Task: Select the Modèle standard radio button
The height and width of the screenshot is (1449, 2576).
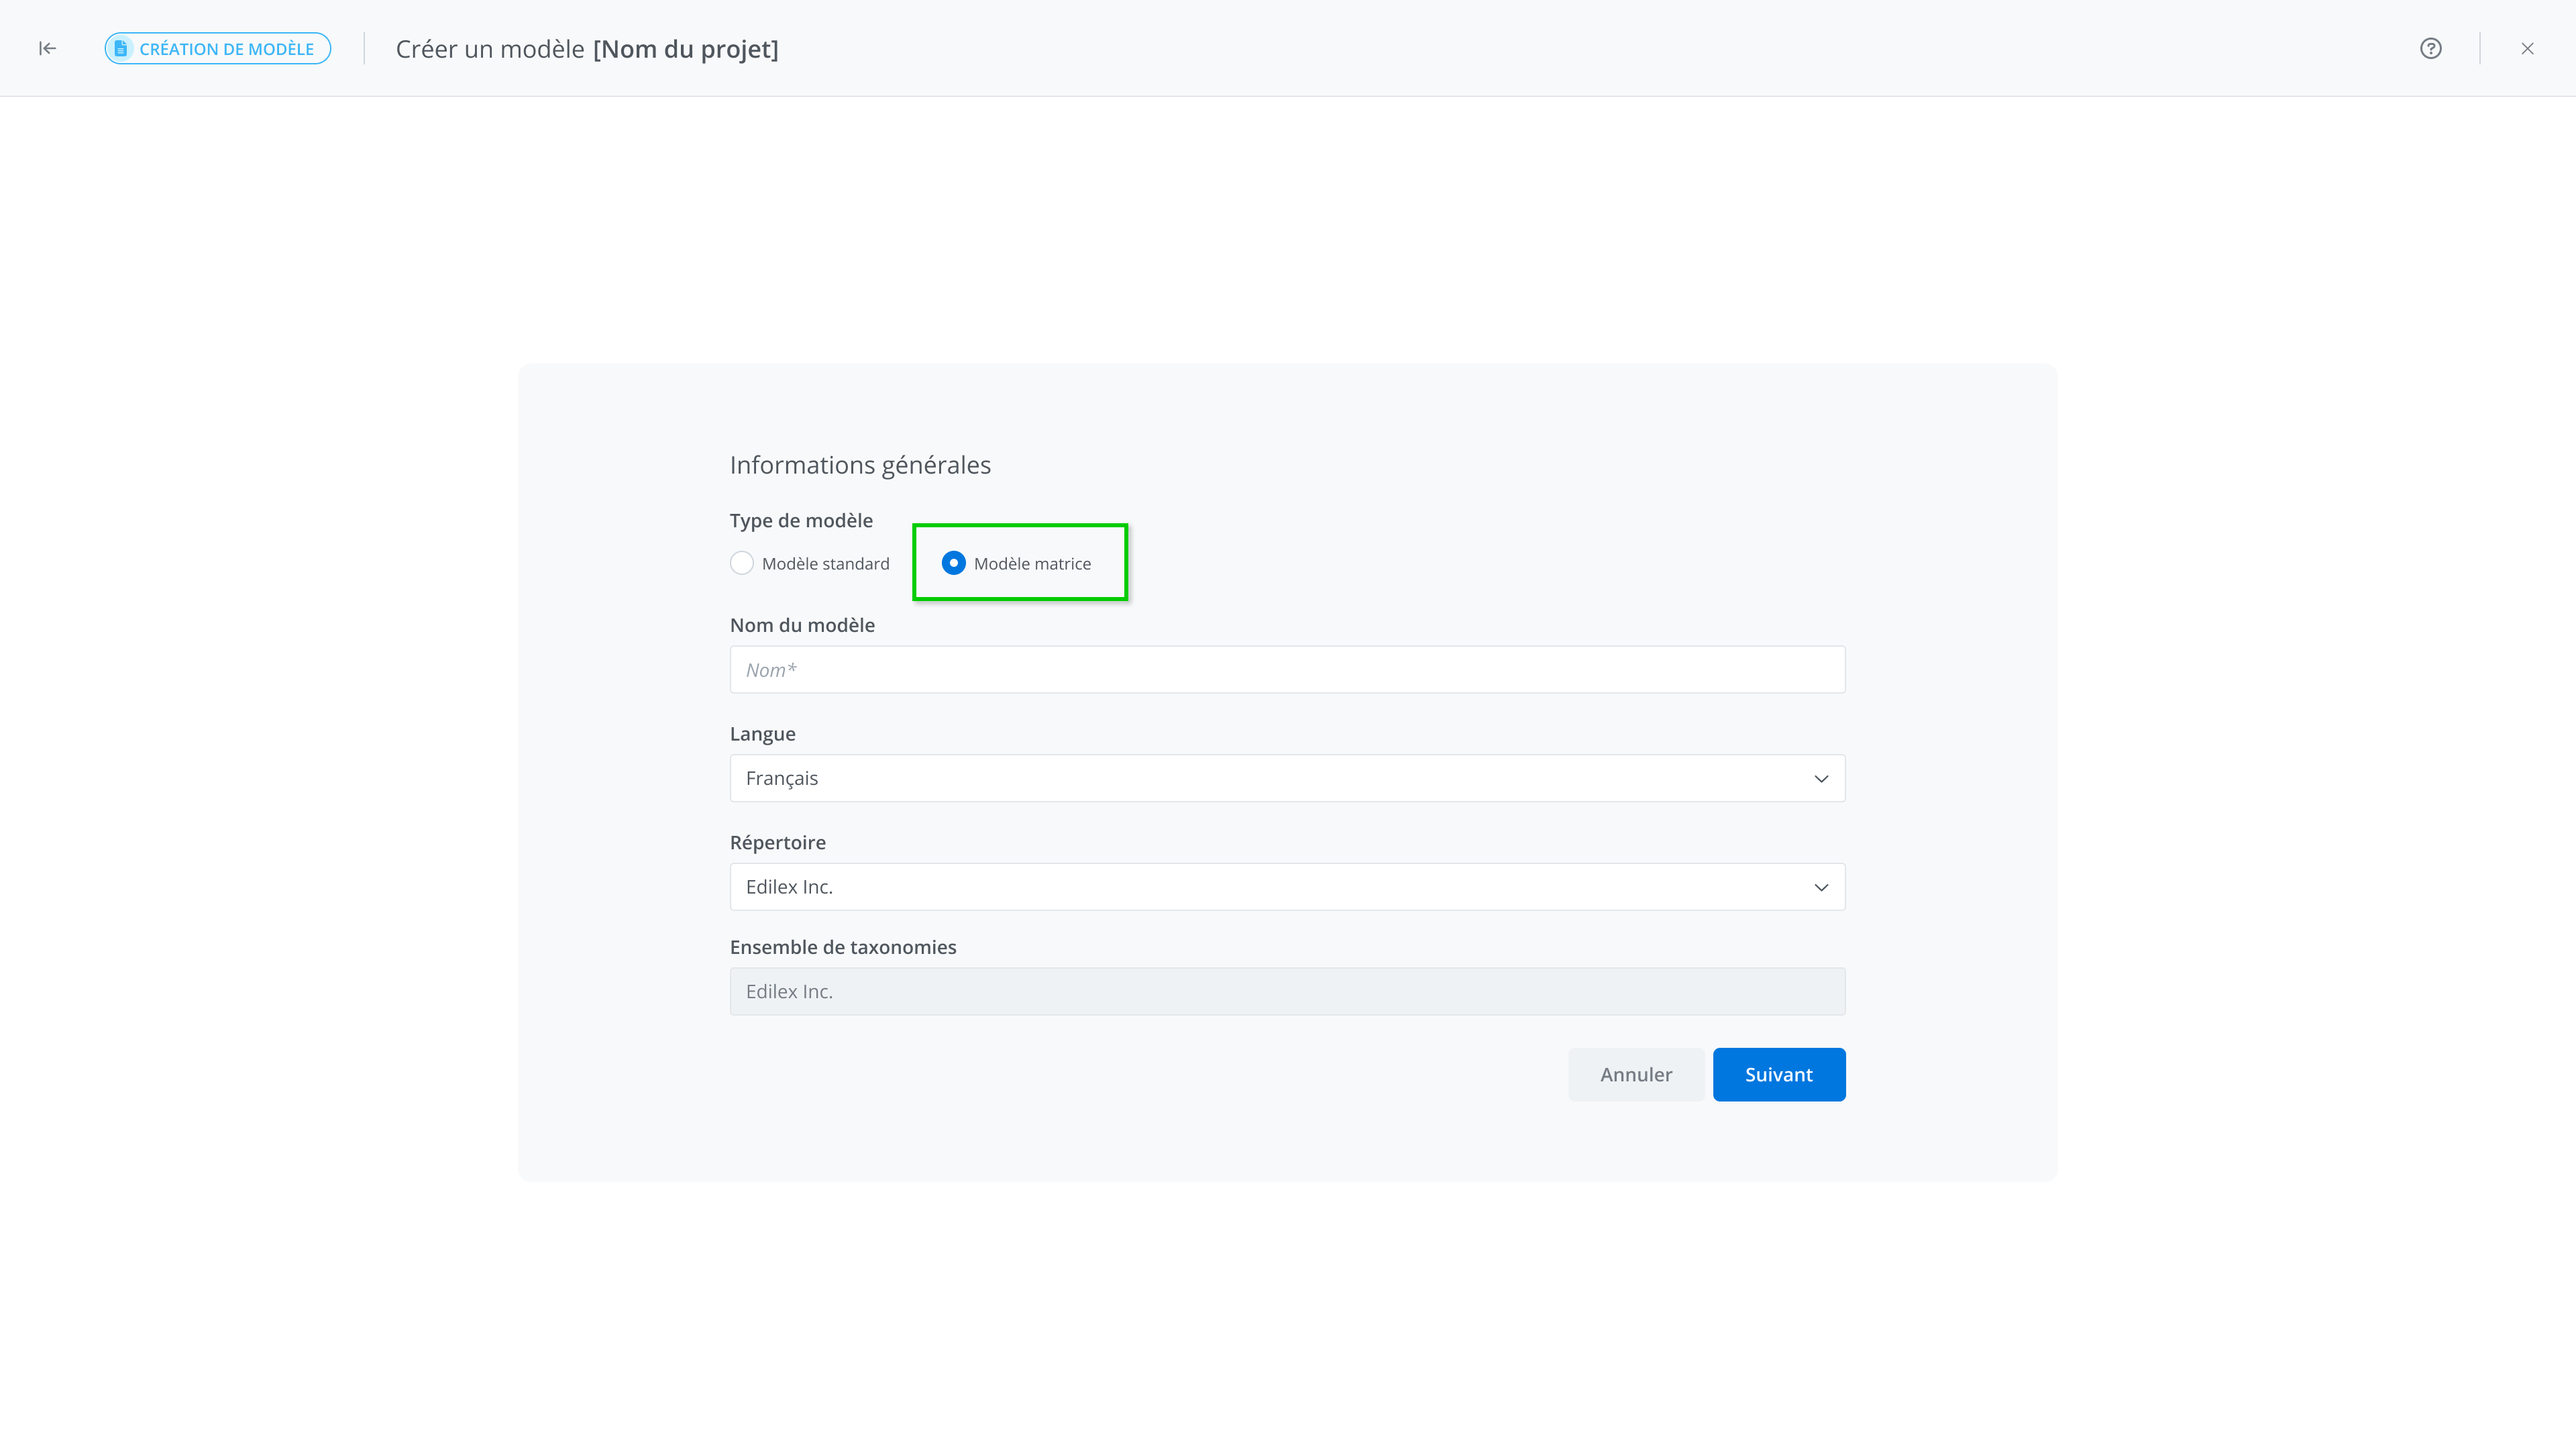Action: point(742,563)
